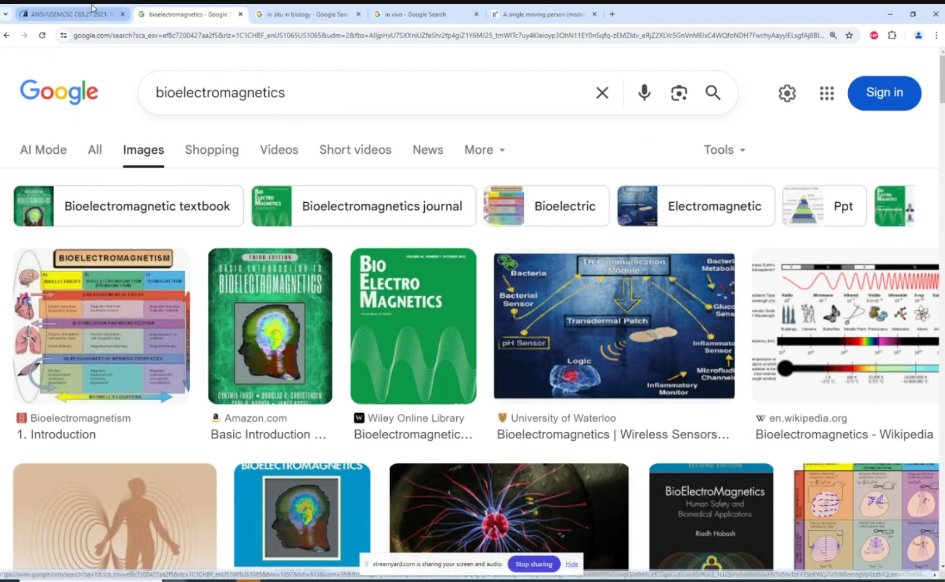Open a new browser tab
The image size is (945, 582).
click(612, 14)
